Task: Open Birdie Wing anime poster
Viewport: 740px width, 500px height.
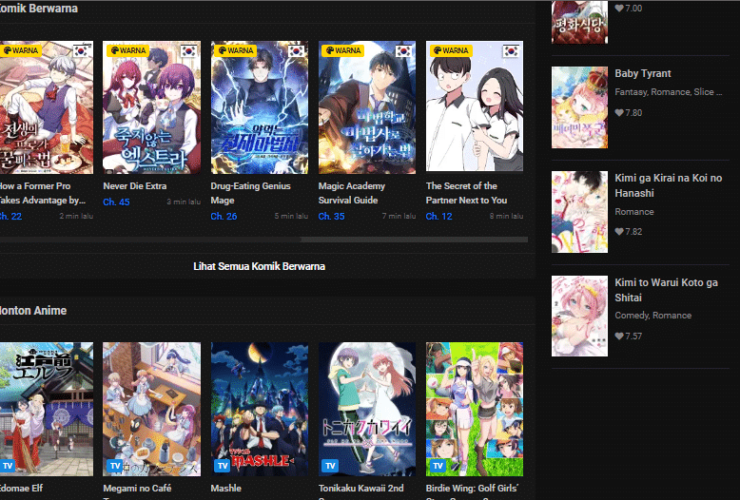Action: [474, 409]
